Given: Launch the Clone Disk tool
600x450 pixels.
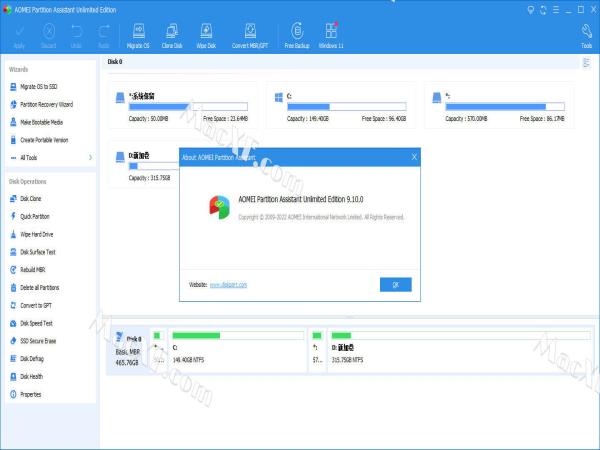Looking at the screenshot, I should point(172,37).
